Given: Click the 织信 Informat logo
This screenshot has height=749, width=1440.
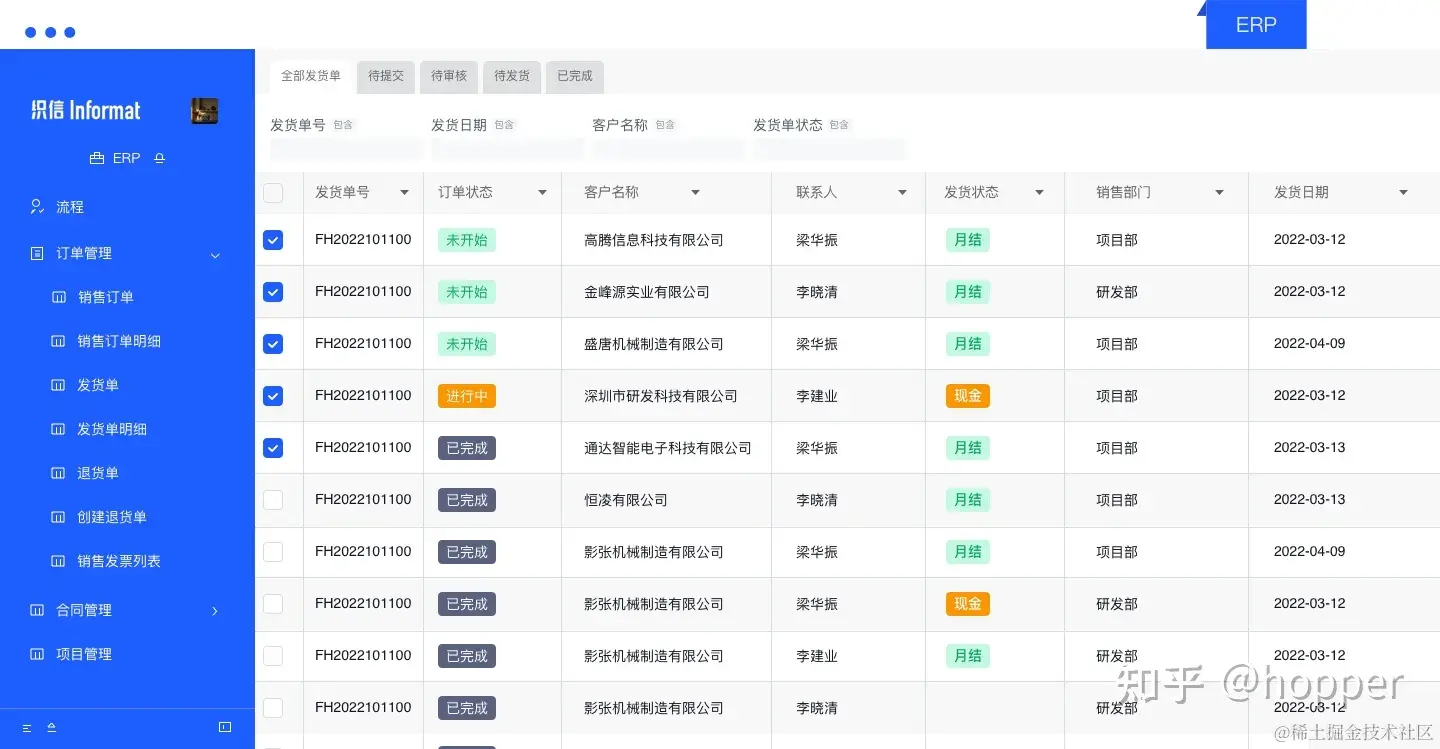Looking at the screenshot, I should click(x=86, y=110).
